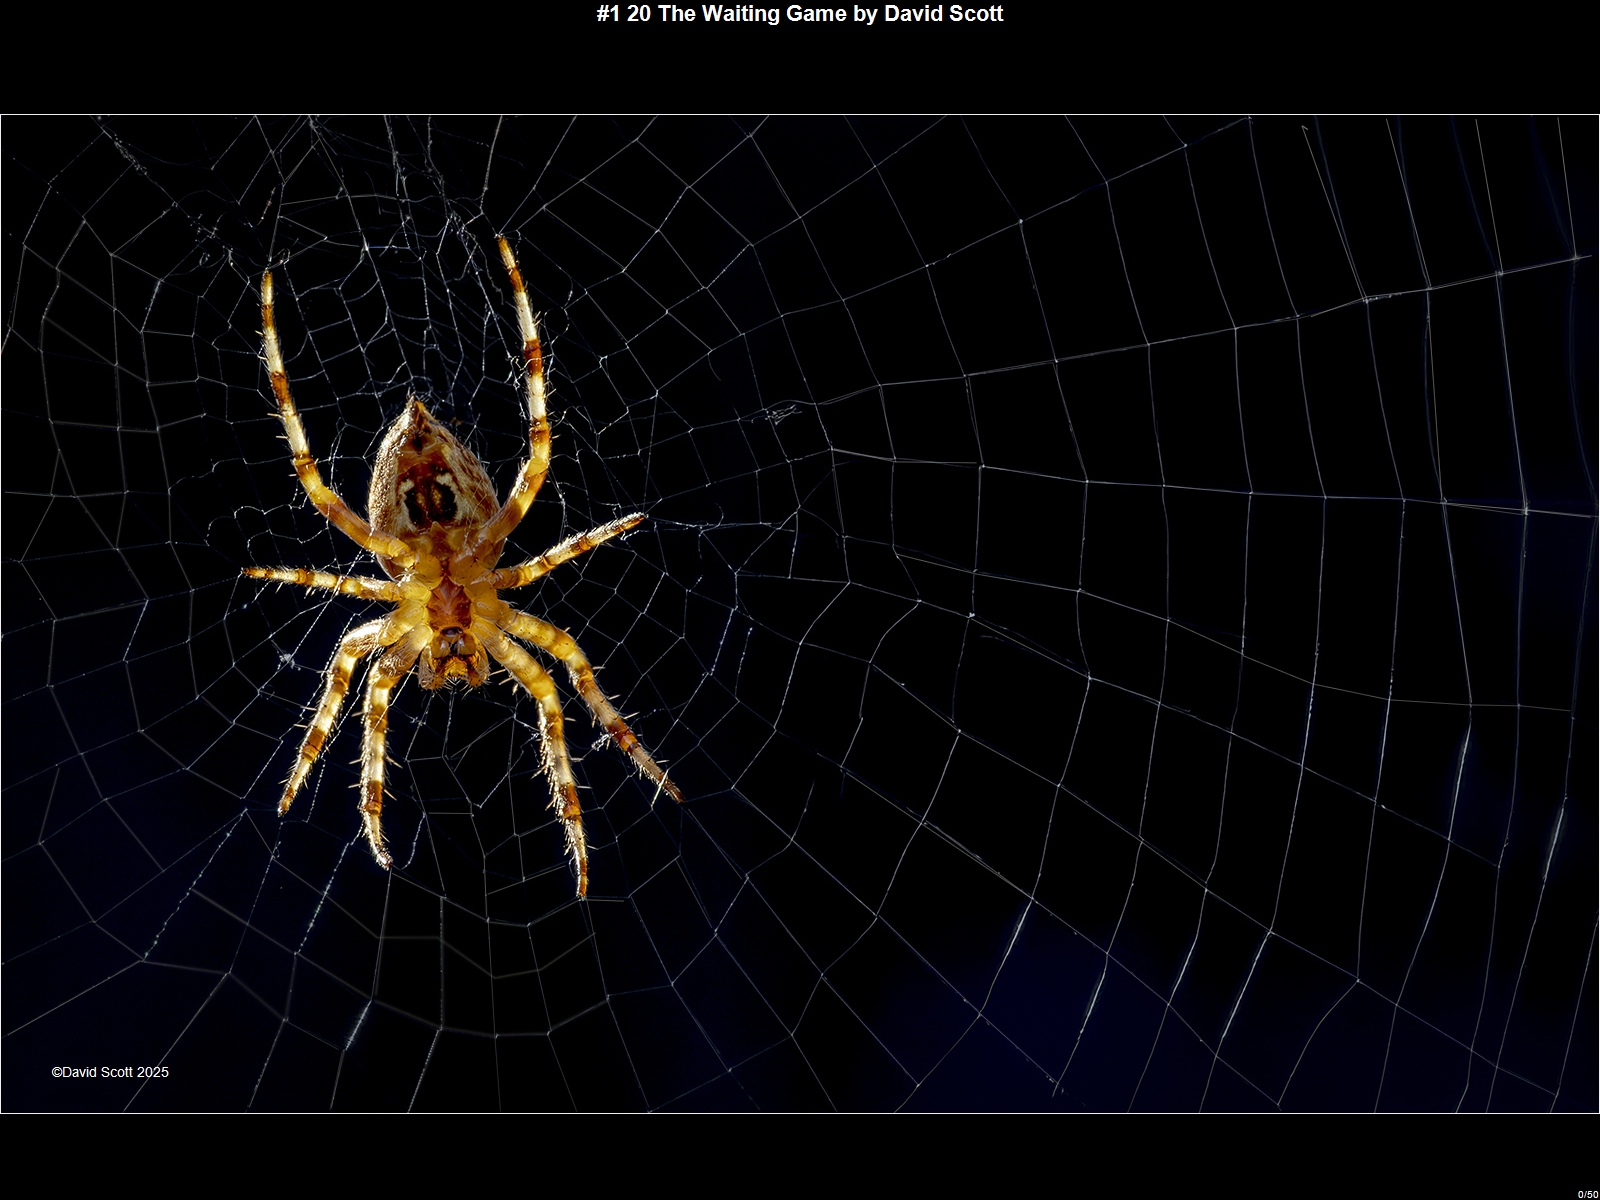Click the spider's bottom-left leg tip
The image size is (1600, 1200).
click(x=285, y=803)
